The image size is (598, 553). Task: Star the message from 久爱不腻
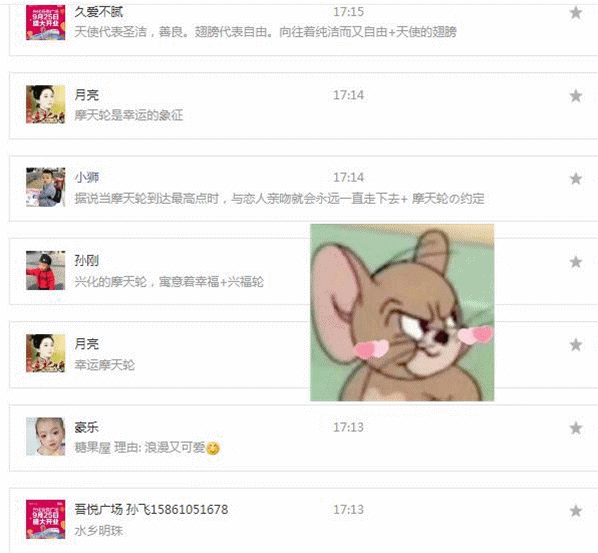[x=575, y=13]
